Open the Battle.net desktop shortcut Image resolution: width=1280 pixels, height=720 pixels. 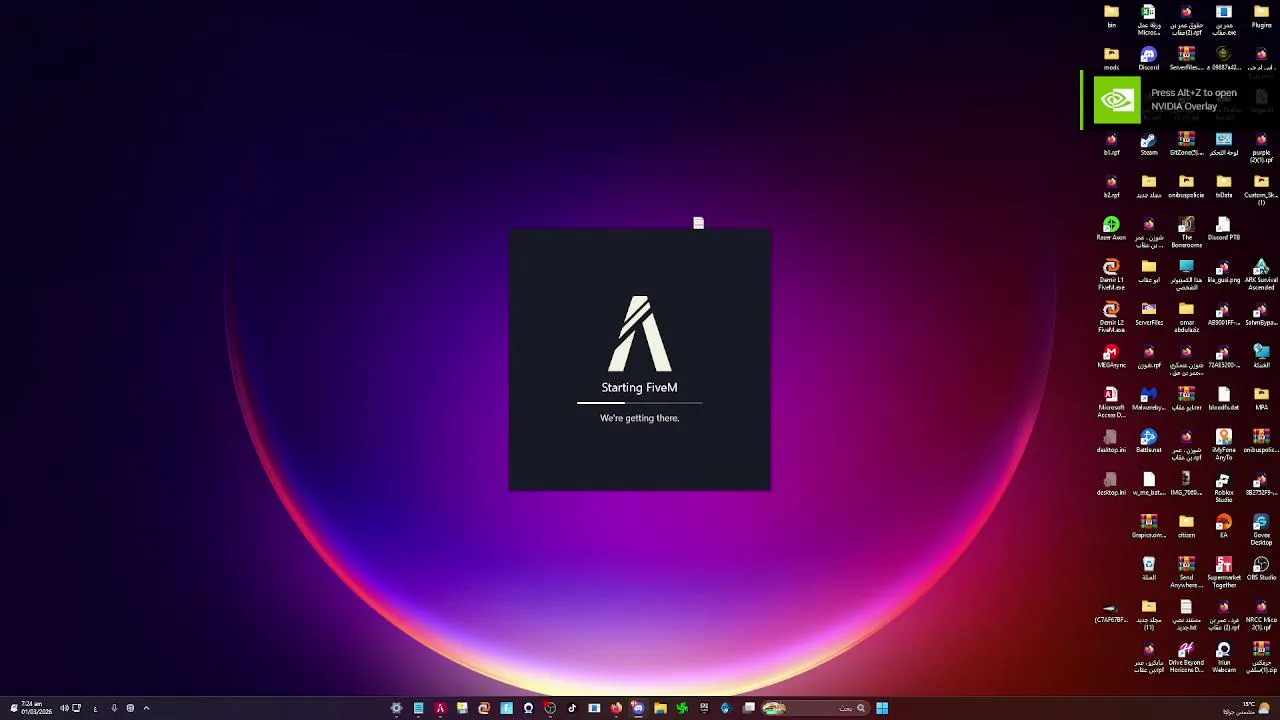click(x=1148, y=442)
